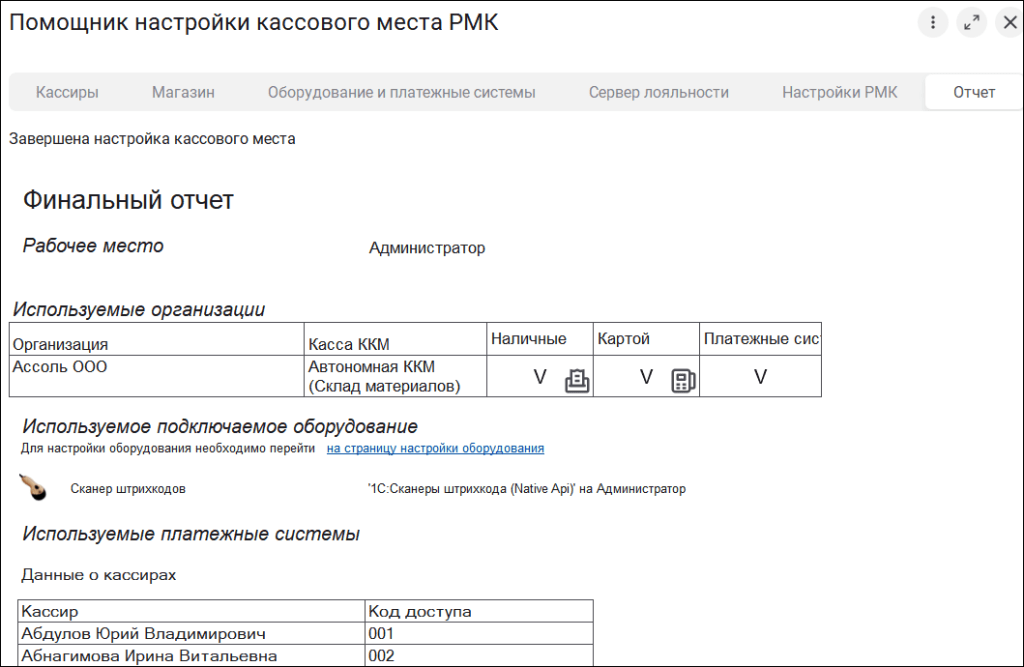Click the cash register icon under Наличные

(577, 380)
